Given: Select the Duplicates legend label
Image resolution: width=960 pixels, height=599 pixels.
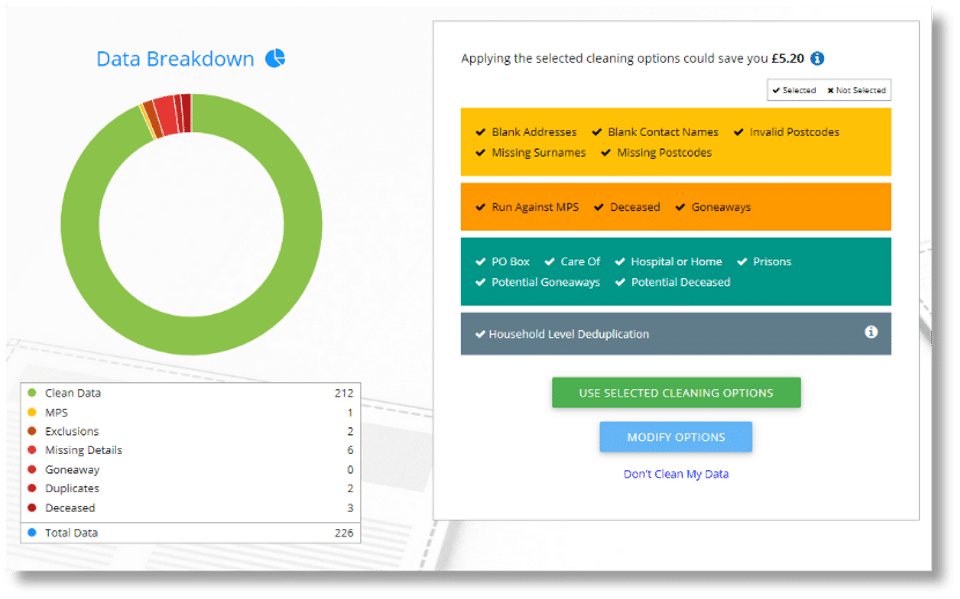Looking at the screenshot, I should pyautogui.click(x=72, y=488).
